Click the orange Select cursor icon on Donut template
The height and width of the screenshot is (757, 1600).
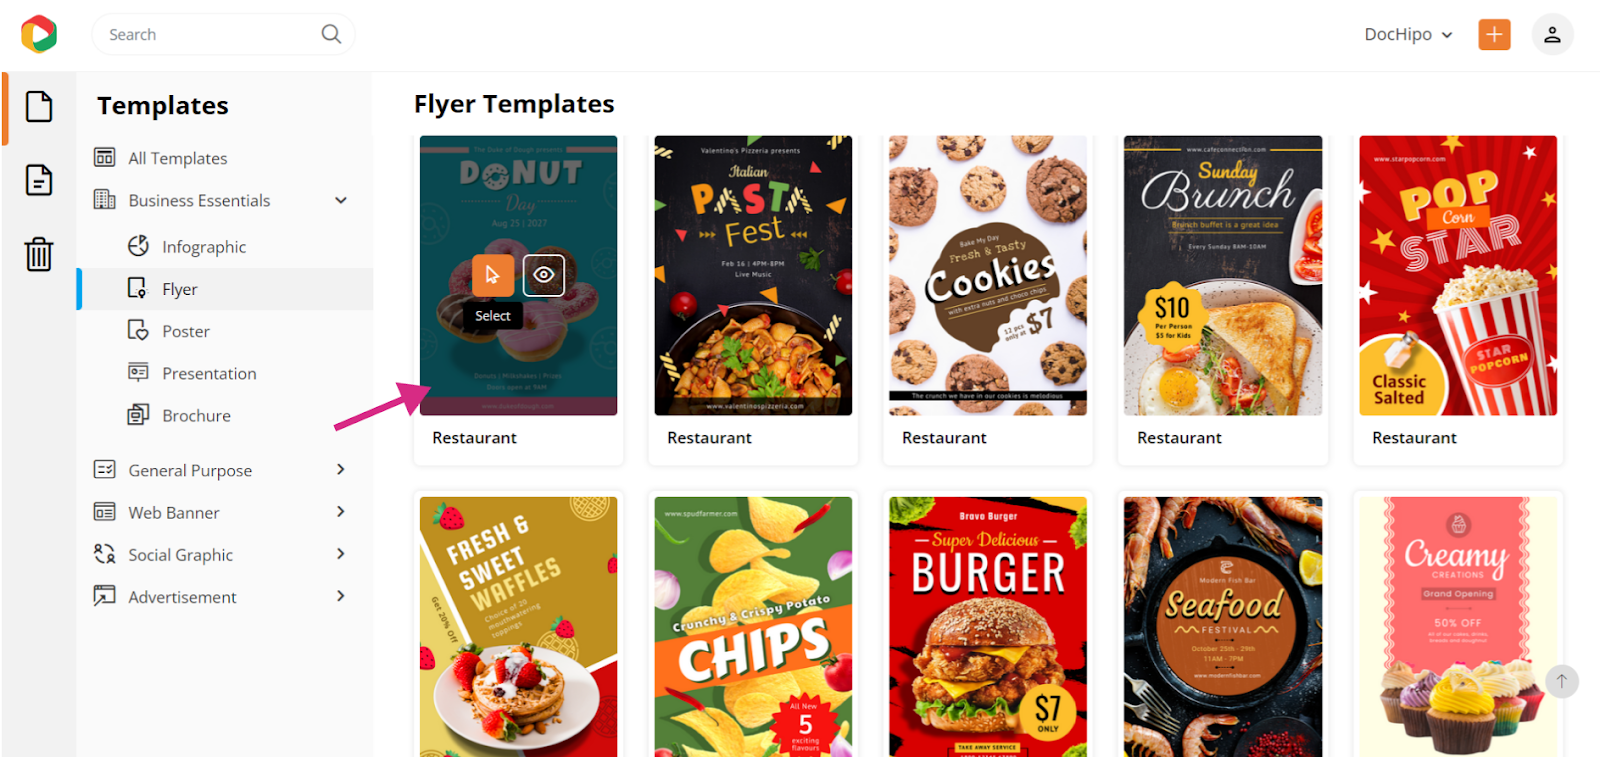493,275
